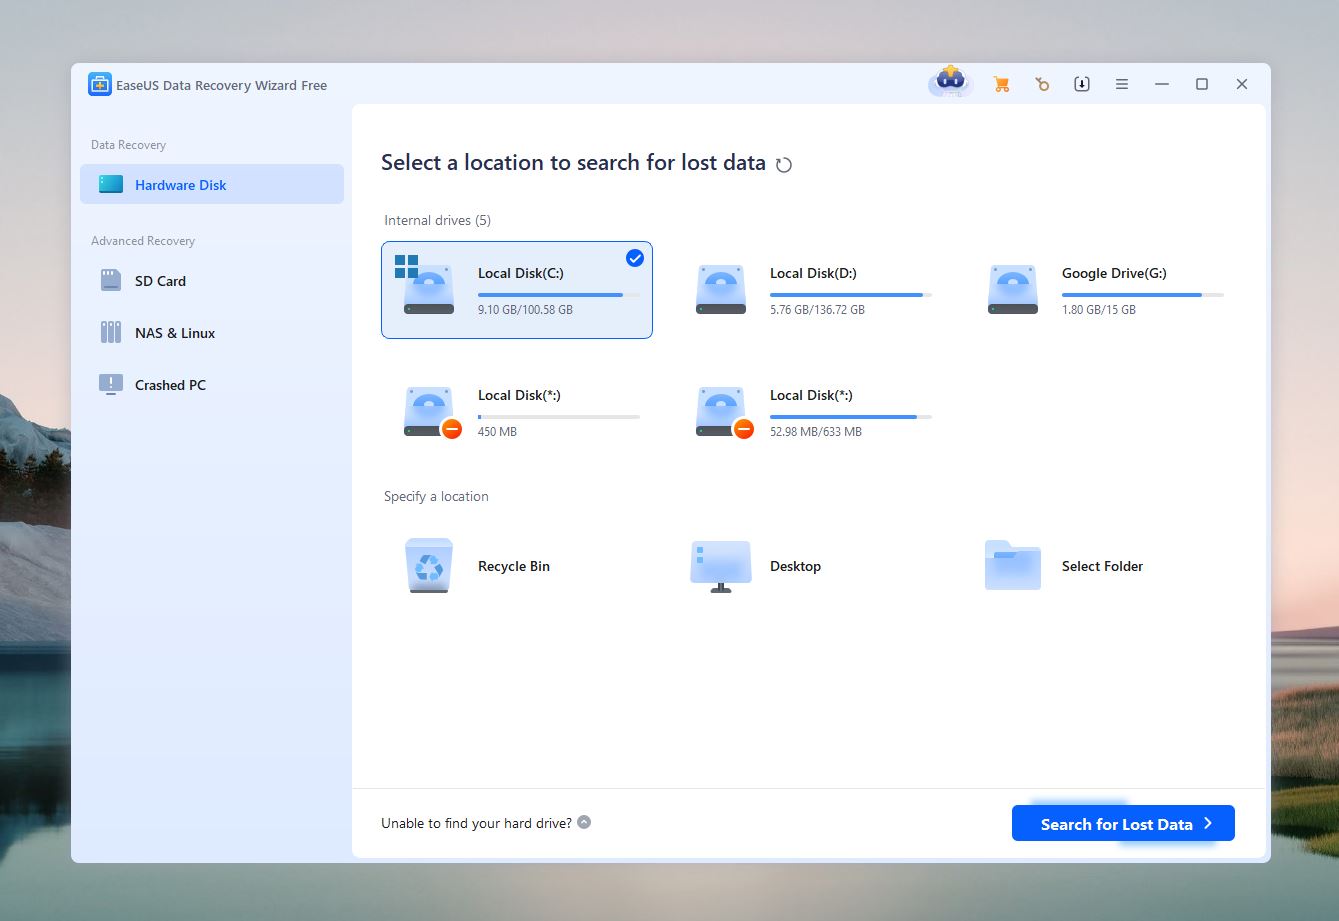This screenshot has width=1339, height=921.
Task: Click the "Recycle Bin" label
Action: click(514, 566)
